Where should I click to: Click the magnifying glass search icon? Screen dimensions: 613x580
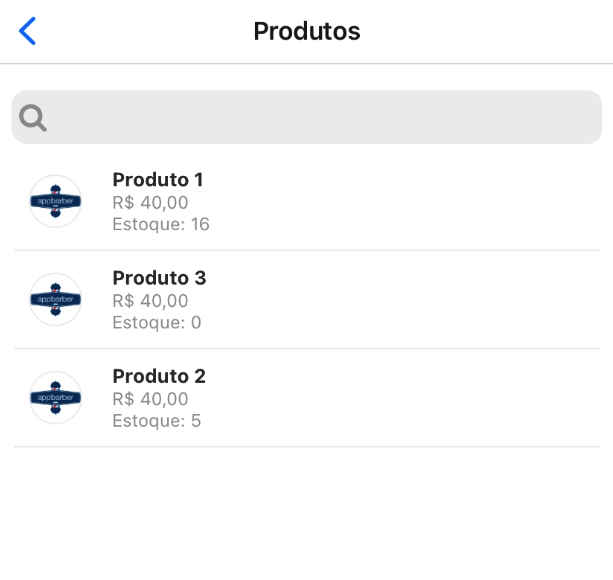tap(33, 118)
